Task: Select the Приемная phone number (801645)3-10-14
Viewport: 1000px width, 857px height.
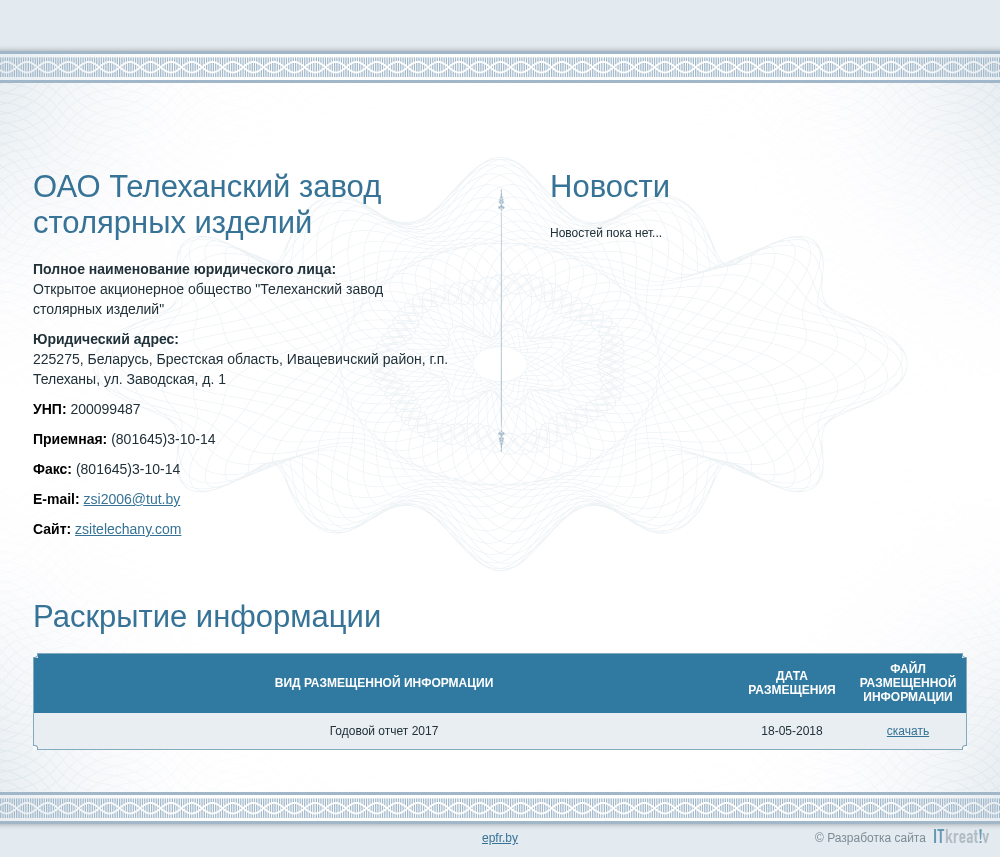Action: (163, 439)
